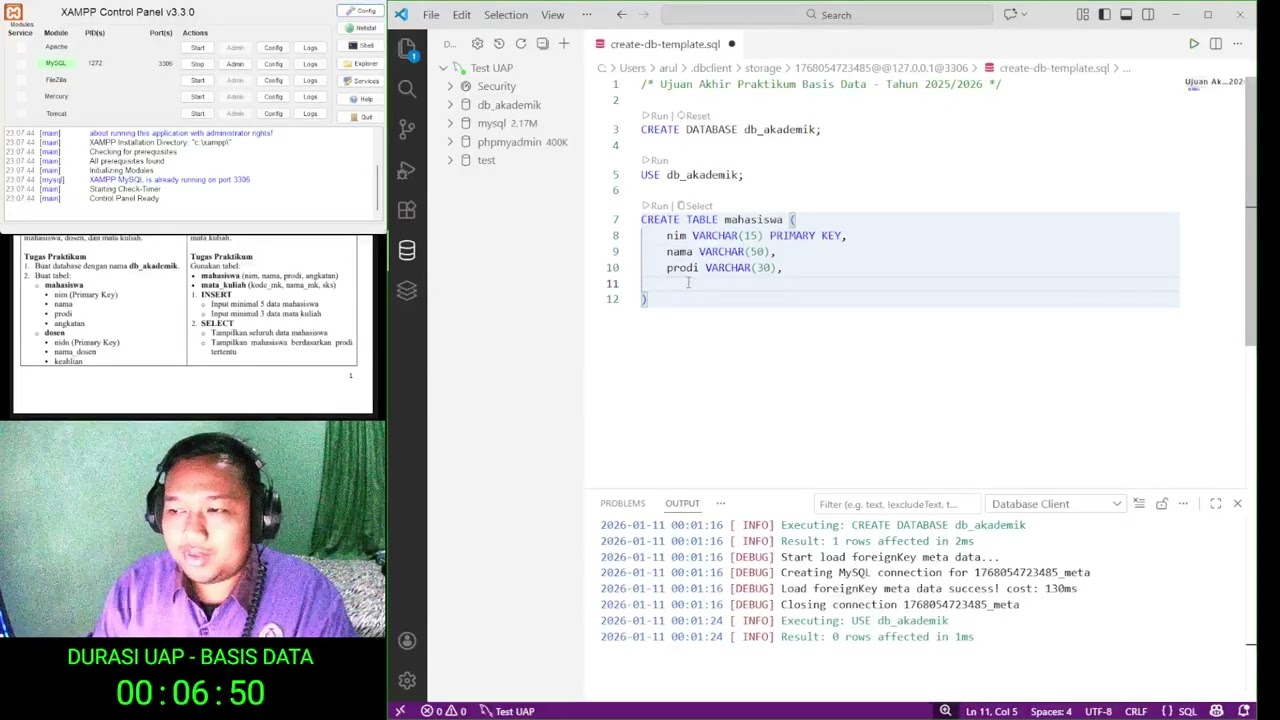Viewport: 1280px width, 720px height.
Task: Toggle the primary side bar
Action: [1104, 15]
